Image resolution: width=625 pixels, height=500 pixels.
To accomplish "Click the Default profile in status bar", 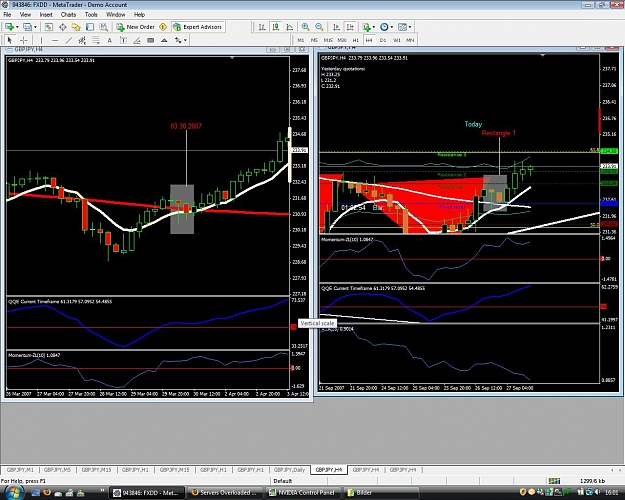I will pos(283,480).
